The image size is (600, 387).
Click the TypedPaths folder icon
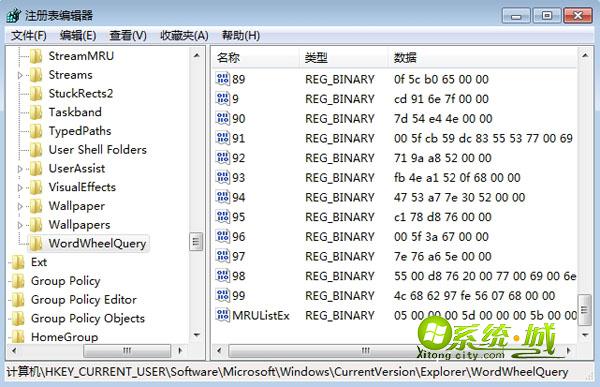click(x=36, y=131)
